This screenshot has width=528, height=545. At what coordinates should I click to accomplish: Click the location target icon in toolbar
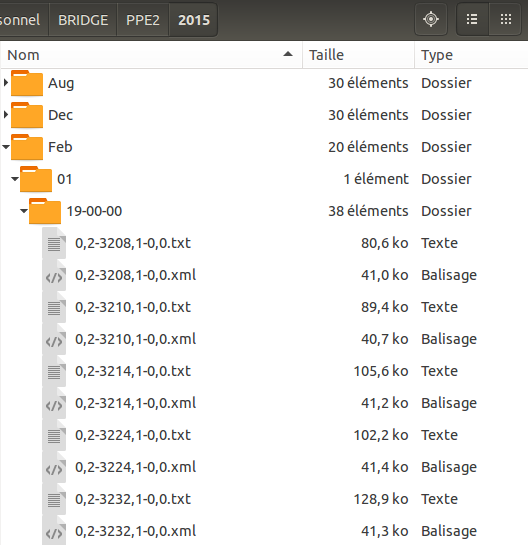[431, 19]
